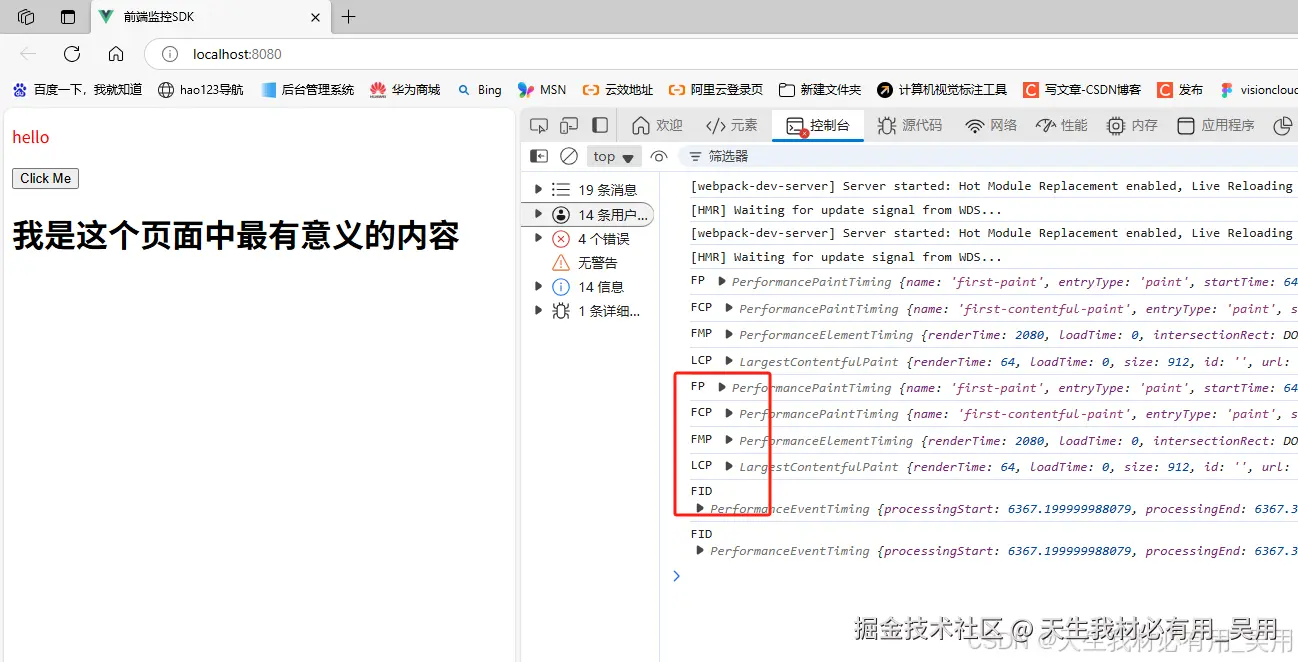This screenshot has height=662, width=1298.
Task: Open the 百度一下，我就知道 bookmark
Action: tap(77, 90)
